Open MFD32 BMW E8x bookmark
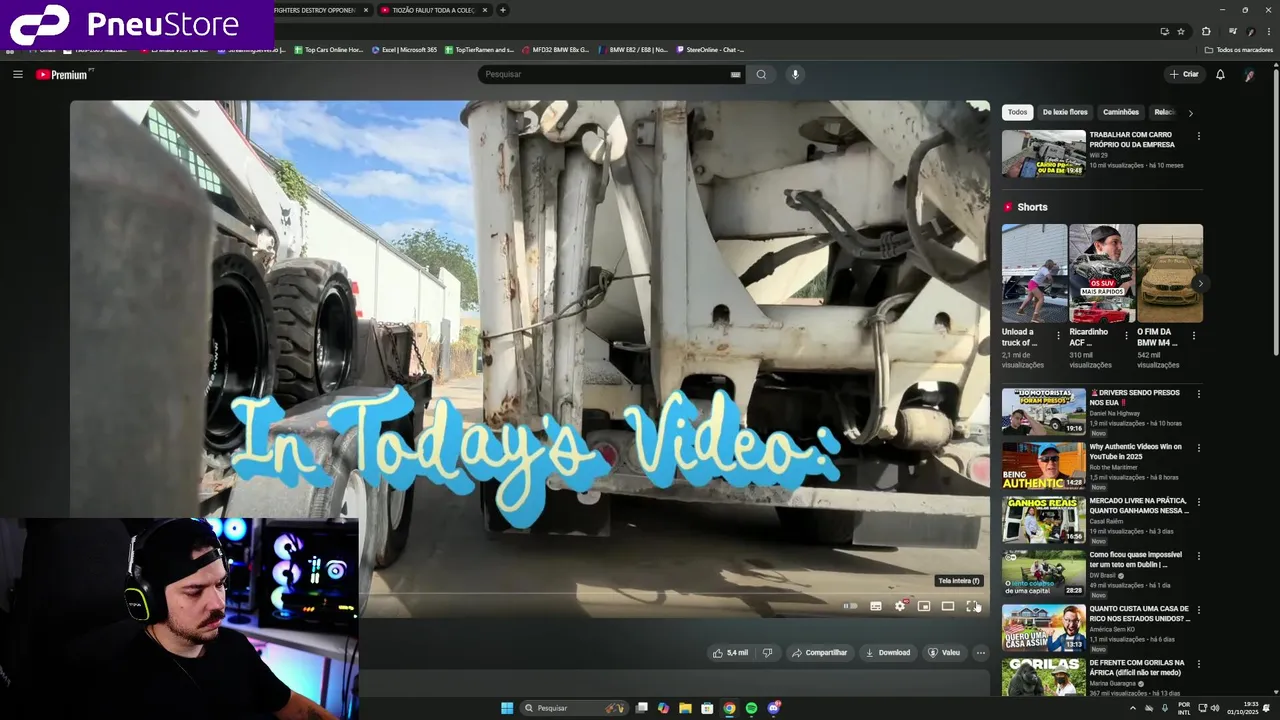The image size is (1280, 720). pos(556,49)
